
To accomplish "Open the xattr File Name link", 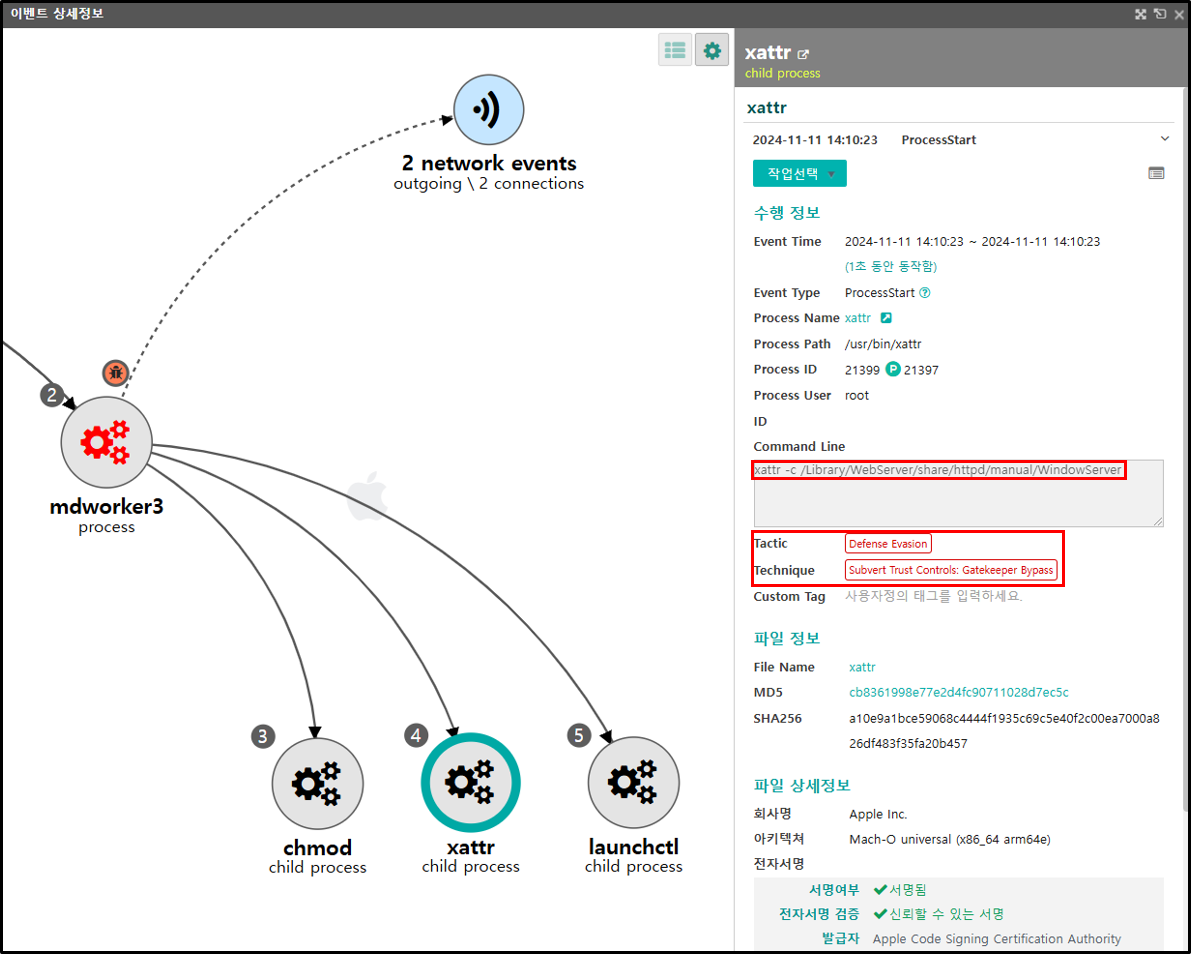I will (x=862, y=667).
